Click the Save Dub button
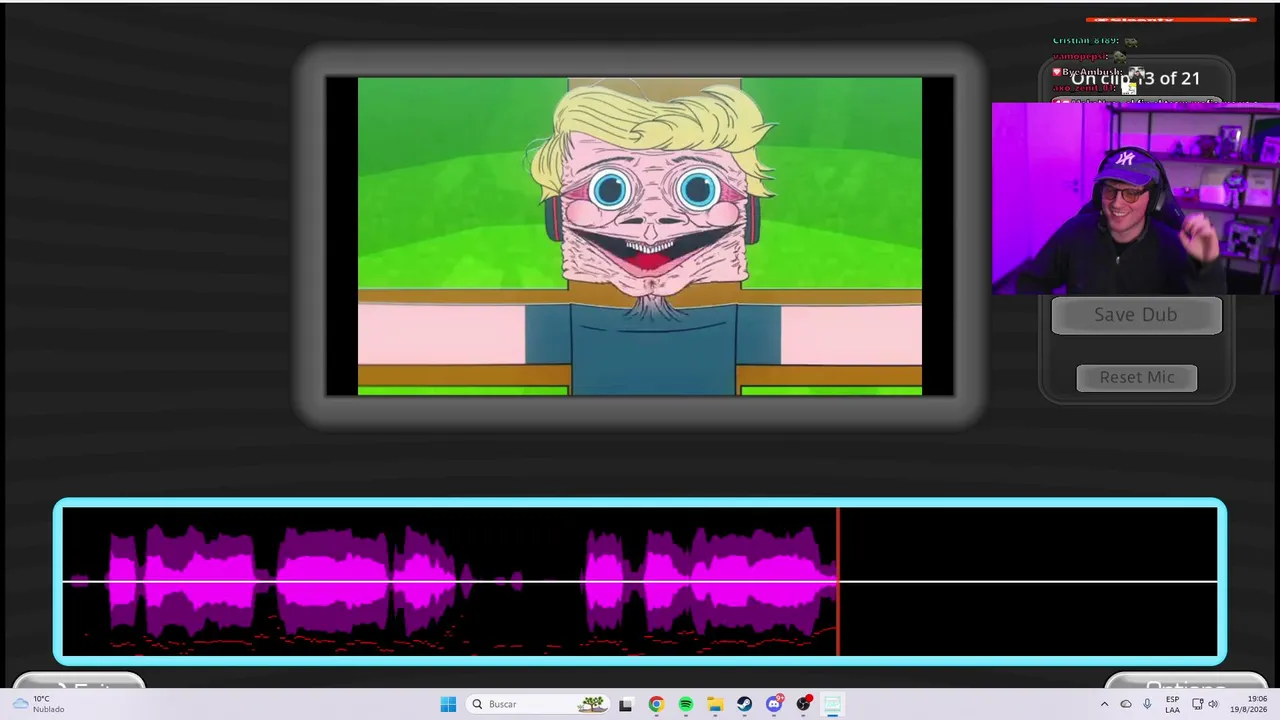This screenshot has width=1280, height=720. (1136, 315)
